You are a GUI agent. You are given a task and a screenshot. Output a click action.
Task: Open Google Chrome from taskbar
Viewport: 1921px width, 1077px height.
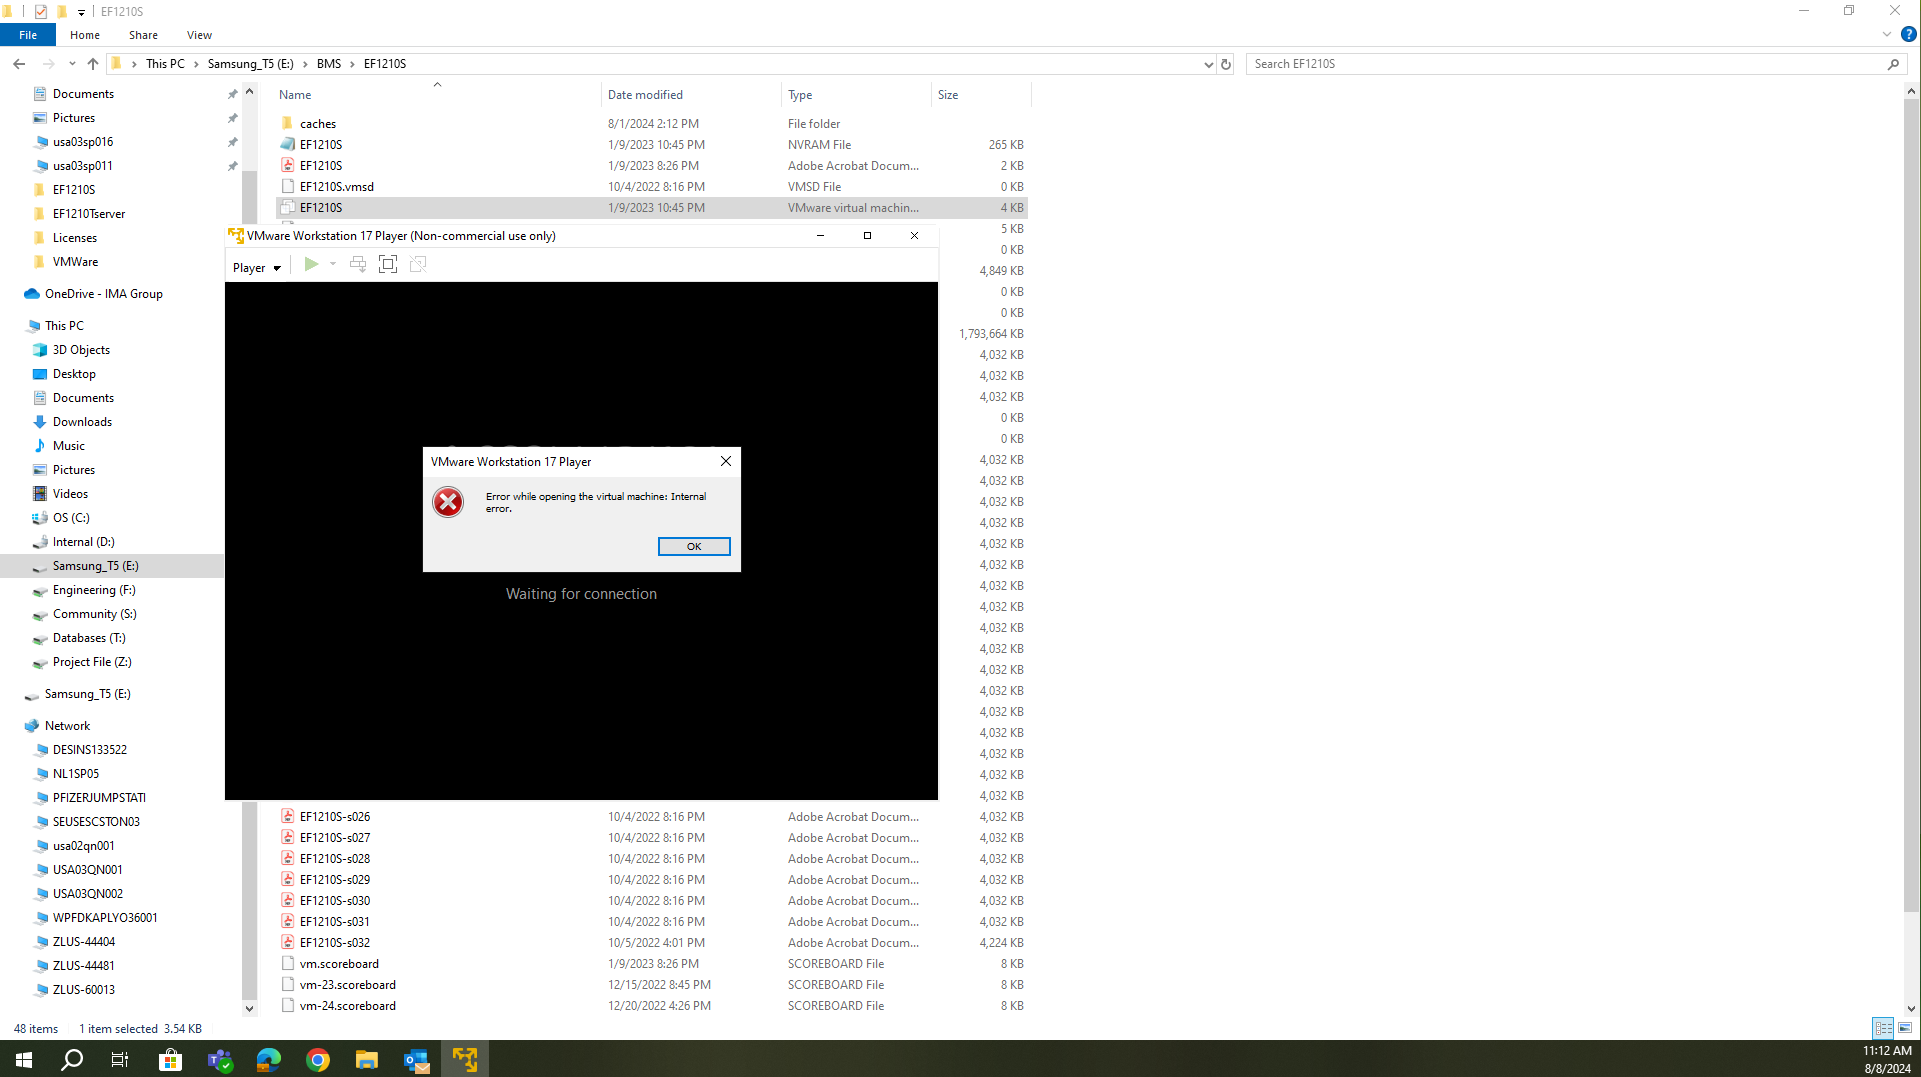(318, 1059)
